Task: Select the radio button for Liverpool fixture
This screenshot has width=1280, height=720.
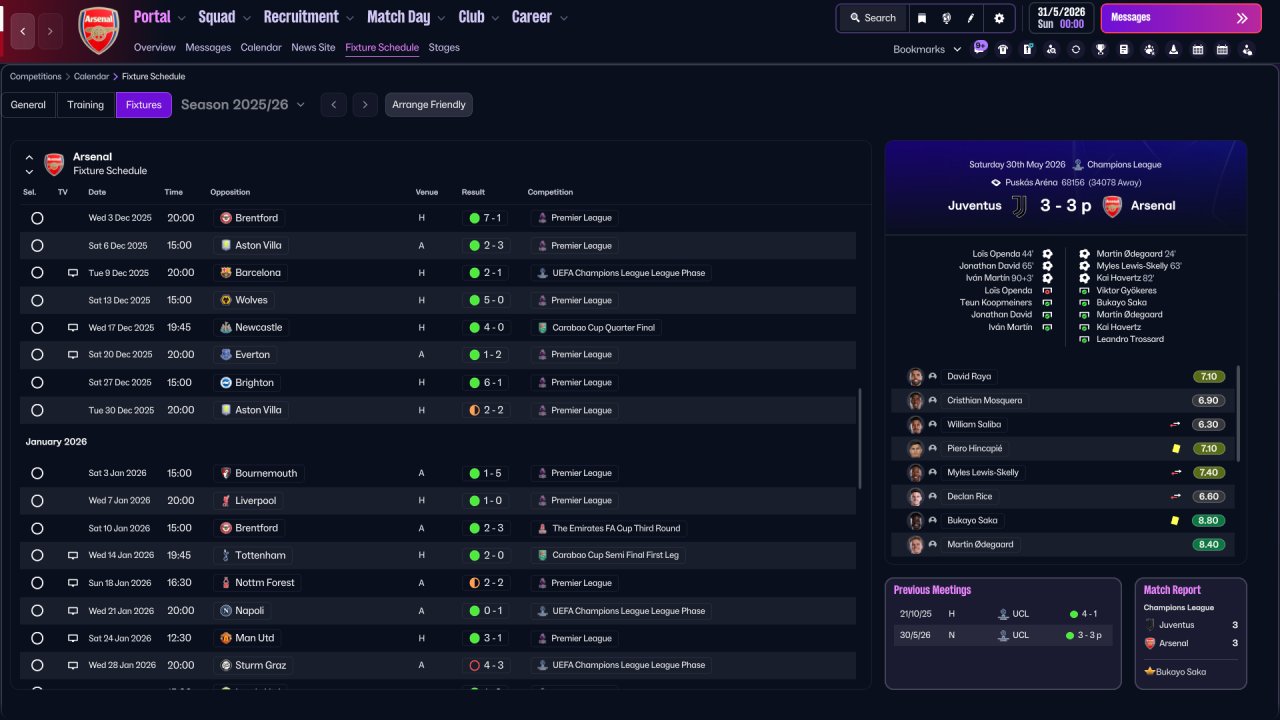Action: click(x=37, y=500)
